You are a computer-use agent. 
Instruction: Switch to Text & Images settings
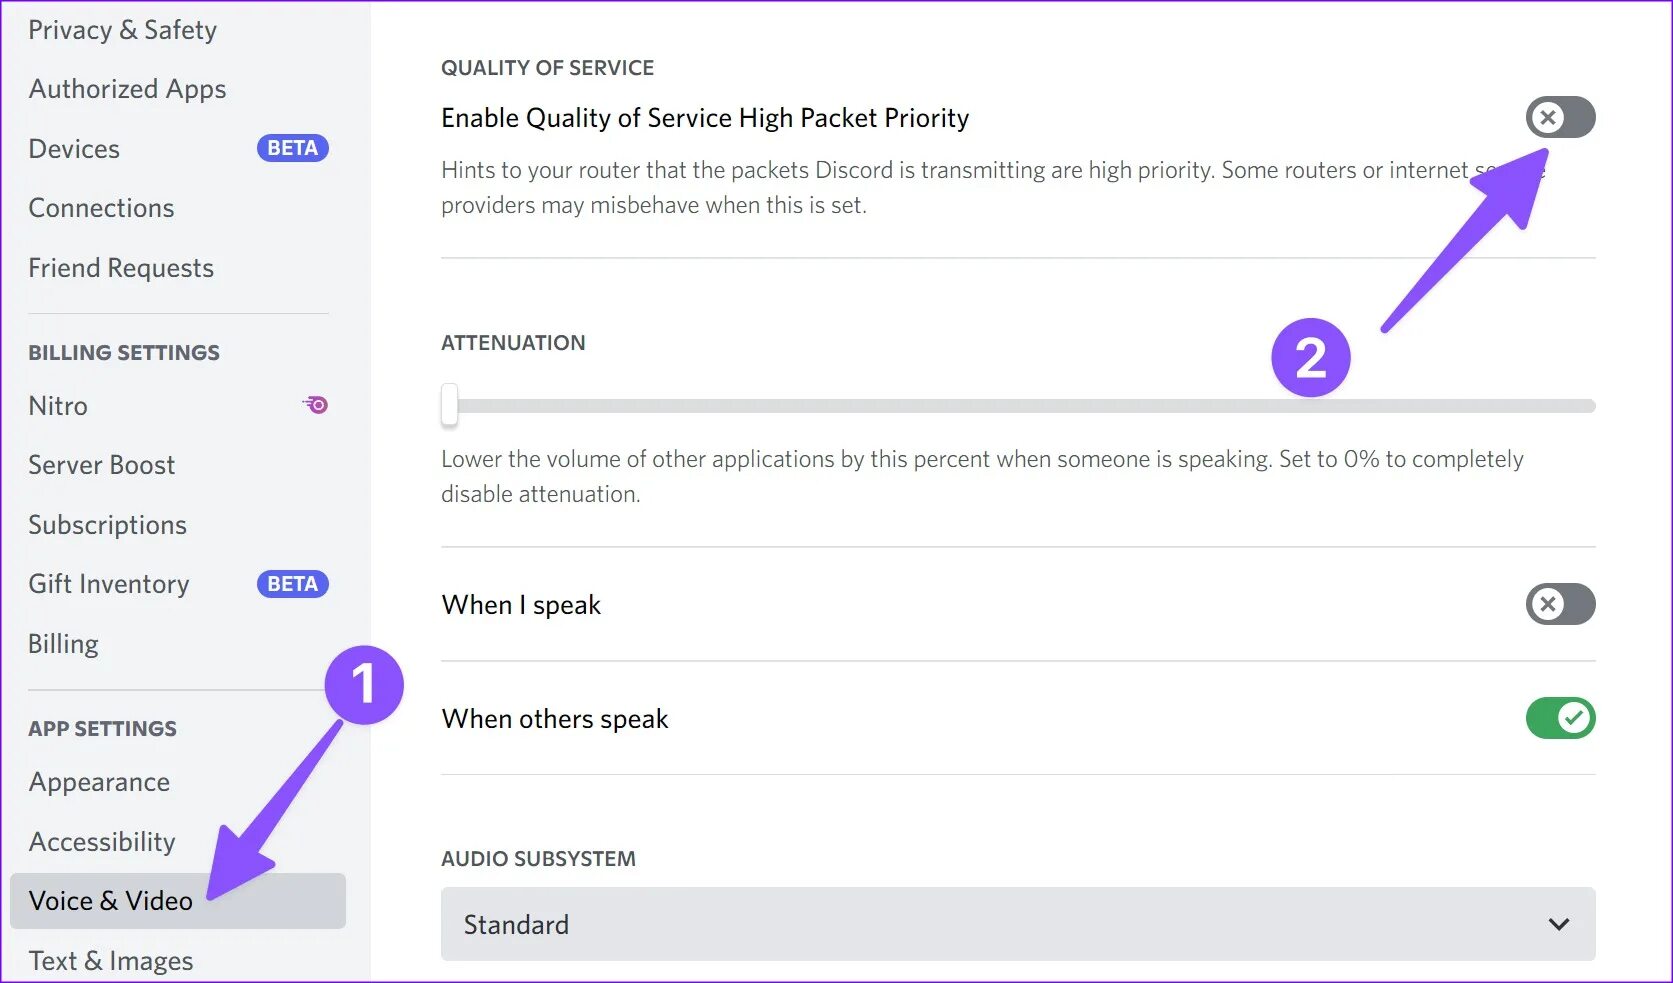(x=110, y=961)
